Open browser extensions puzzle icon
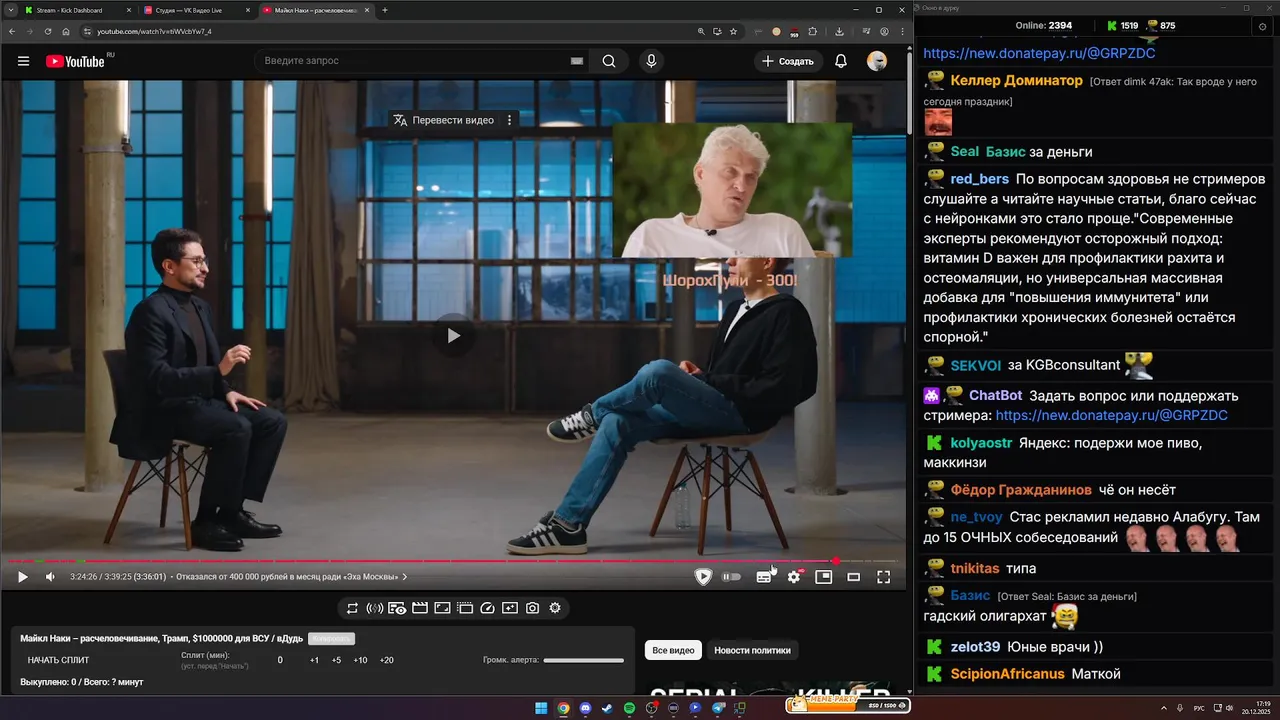Image resolution: width=1280 pixels, height=720 pixels. (x=812, y=31)
